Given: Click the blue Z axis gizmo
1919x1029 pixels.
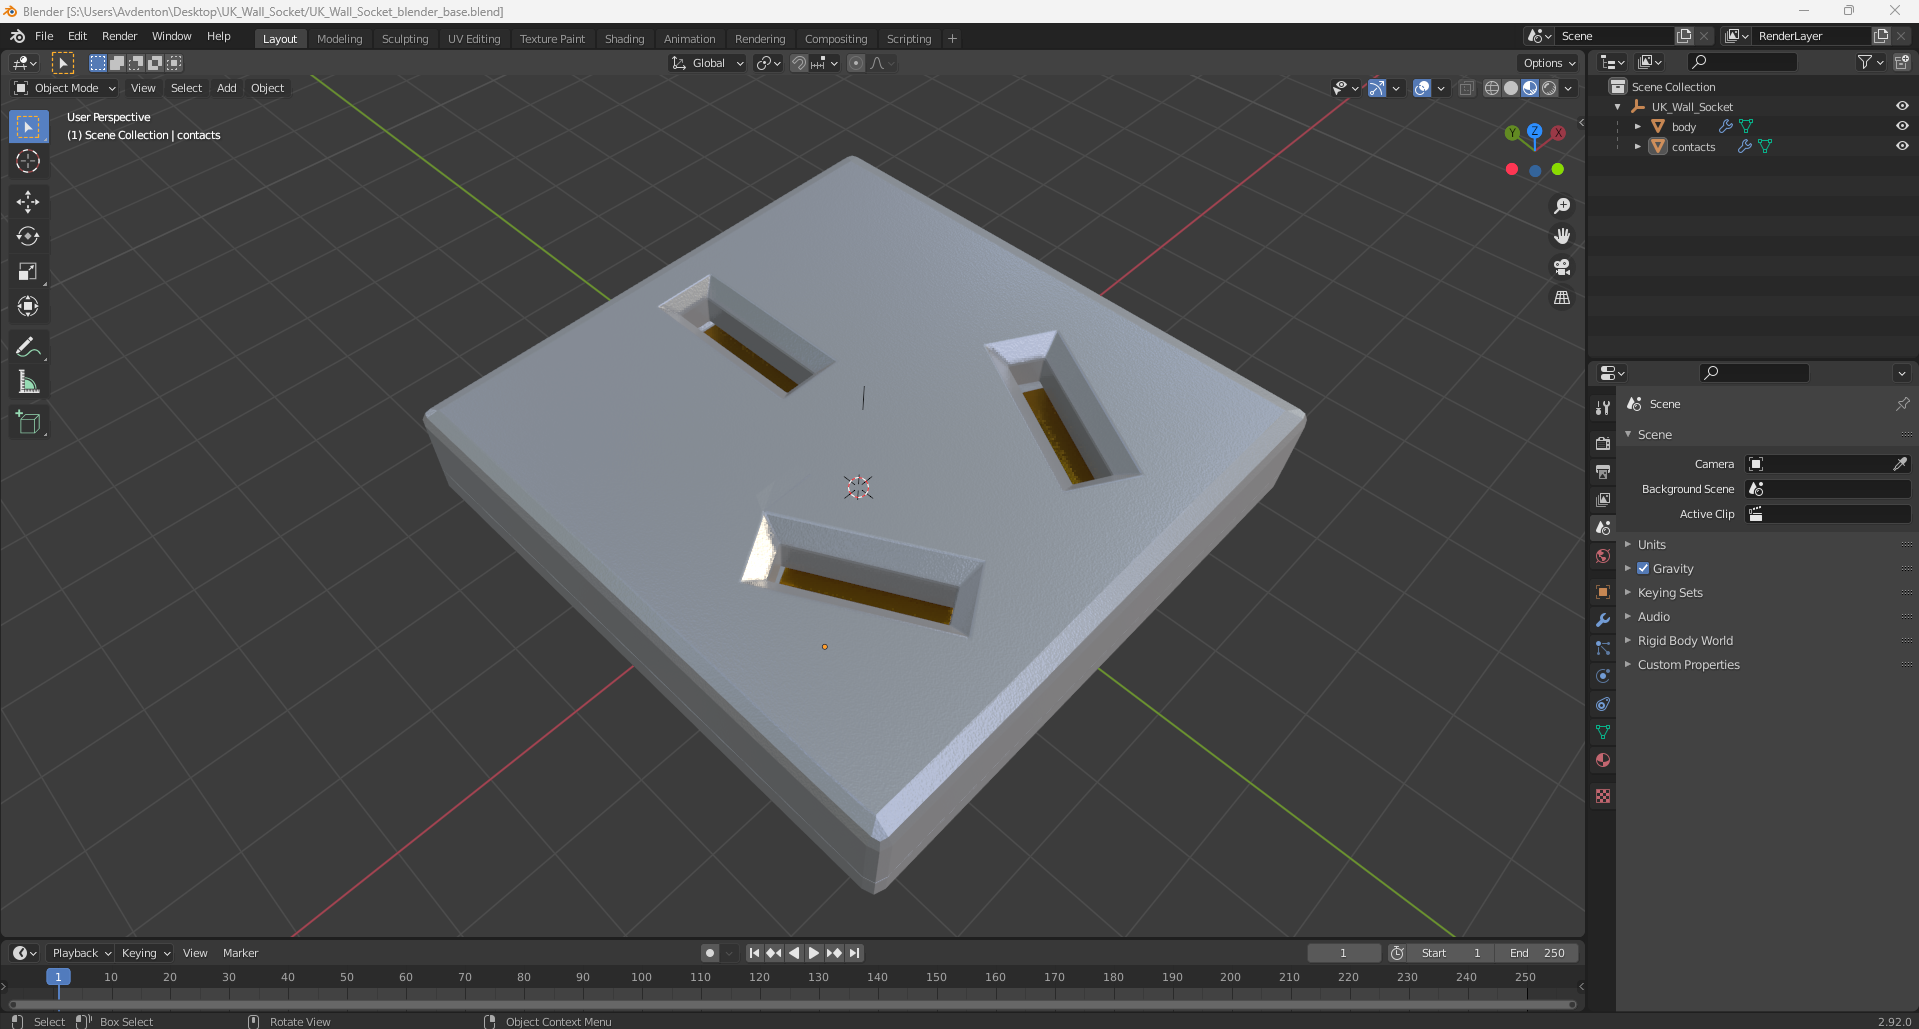Looking at the screenshot, I should (1535, 130).
